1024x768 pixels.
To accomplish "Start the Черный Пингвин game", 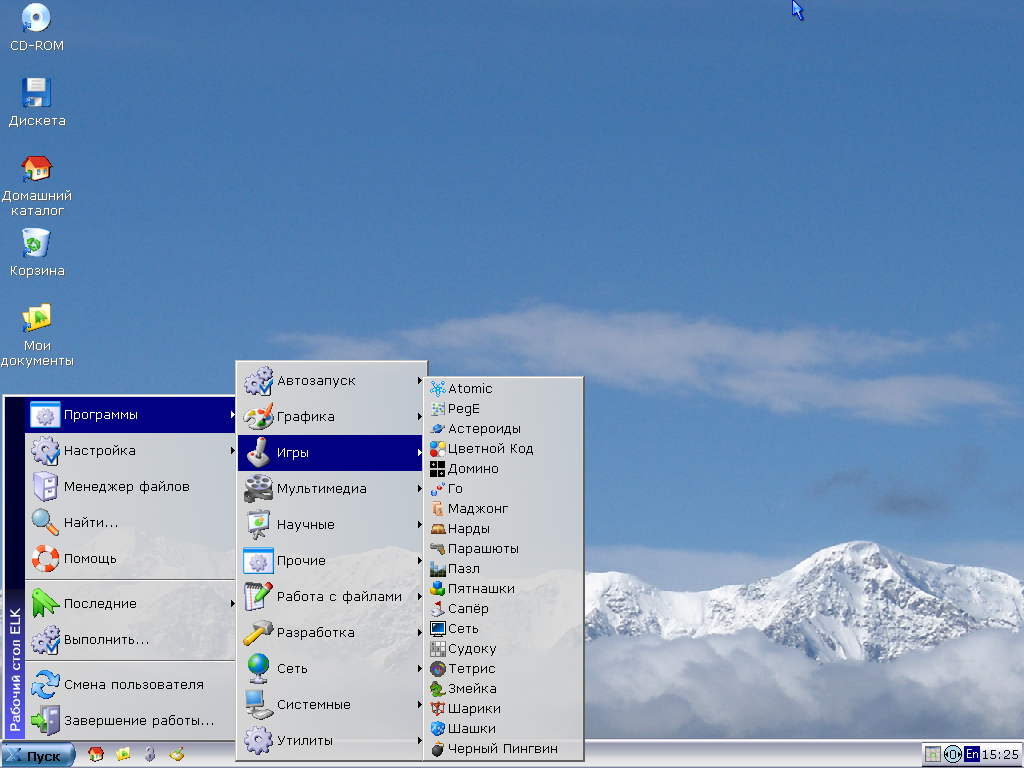I will tap(502, 748).
